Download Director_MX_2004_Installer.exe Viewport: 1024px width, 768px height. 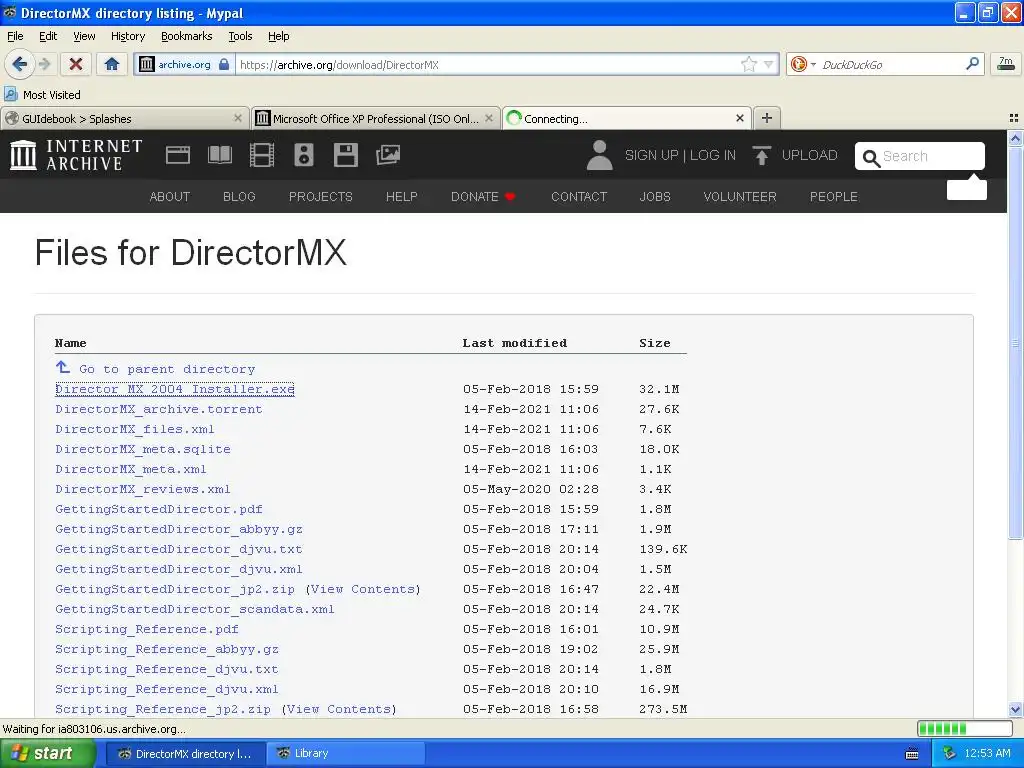point(175,389)
